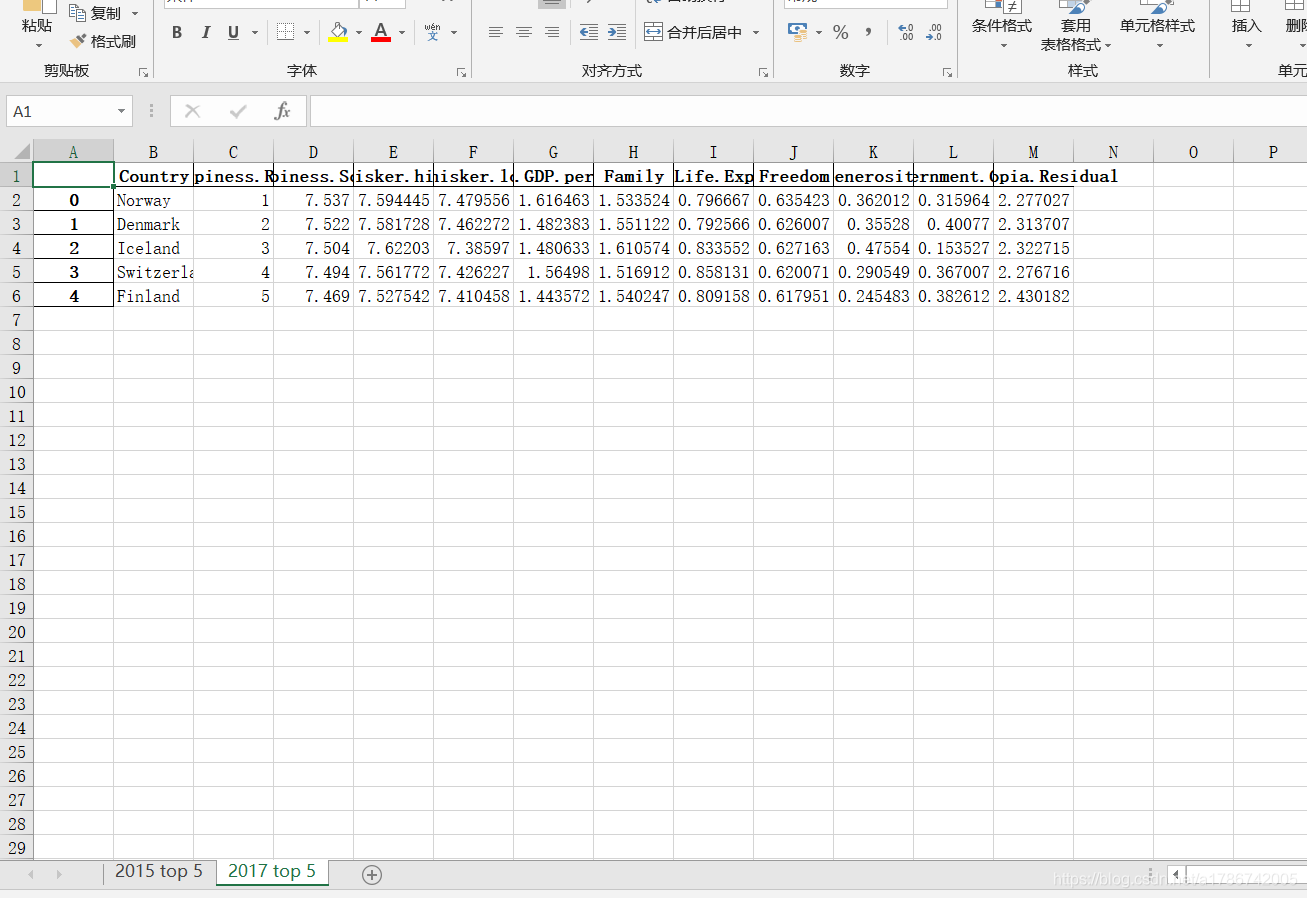This screenshot has width=1307, height=898.
Task: Click the cell with value 7.537
Action: tap(313, 200)
